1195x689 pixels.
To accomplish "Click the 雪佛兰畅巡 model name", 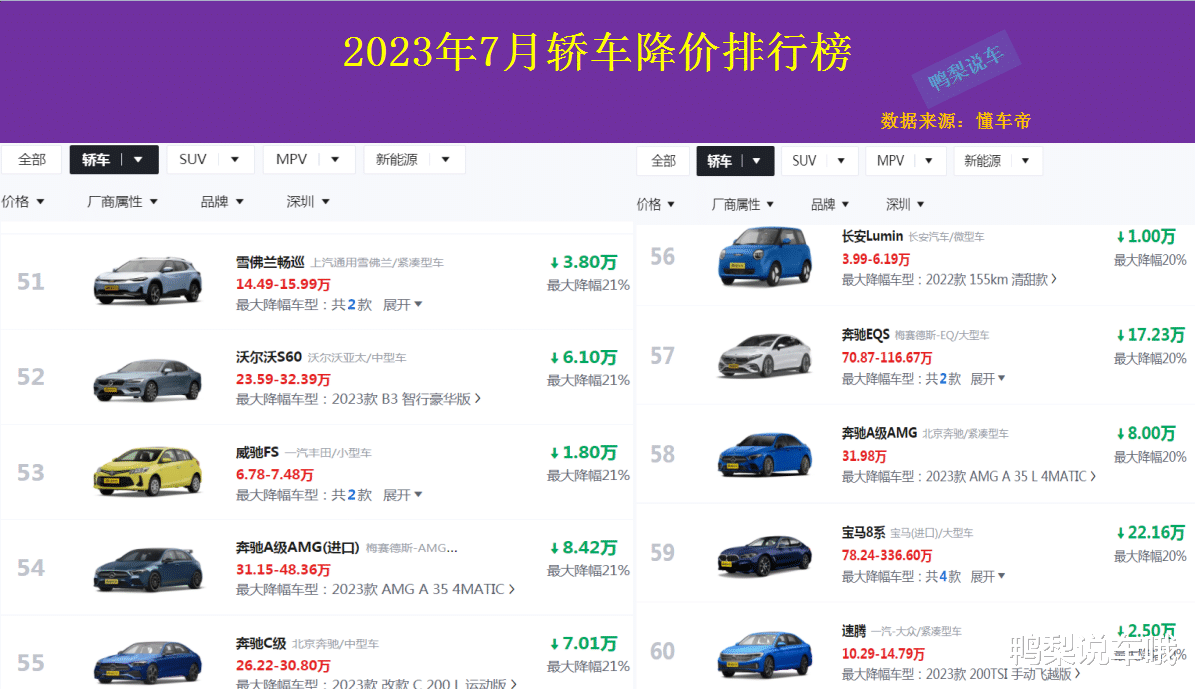I will (270, 262).
